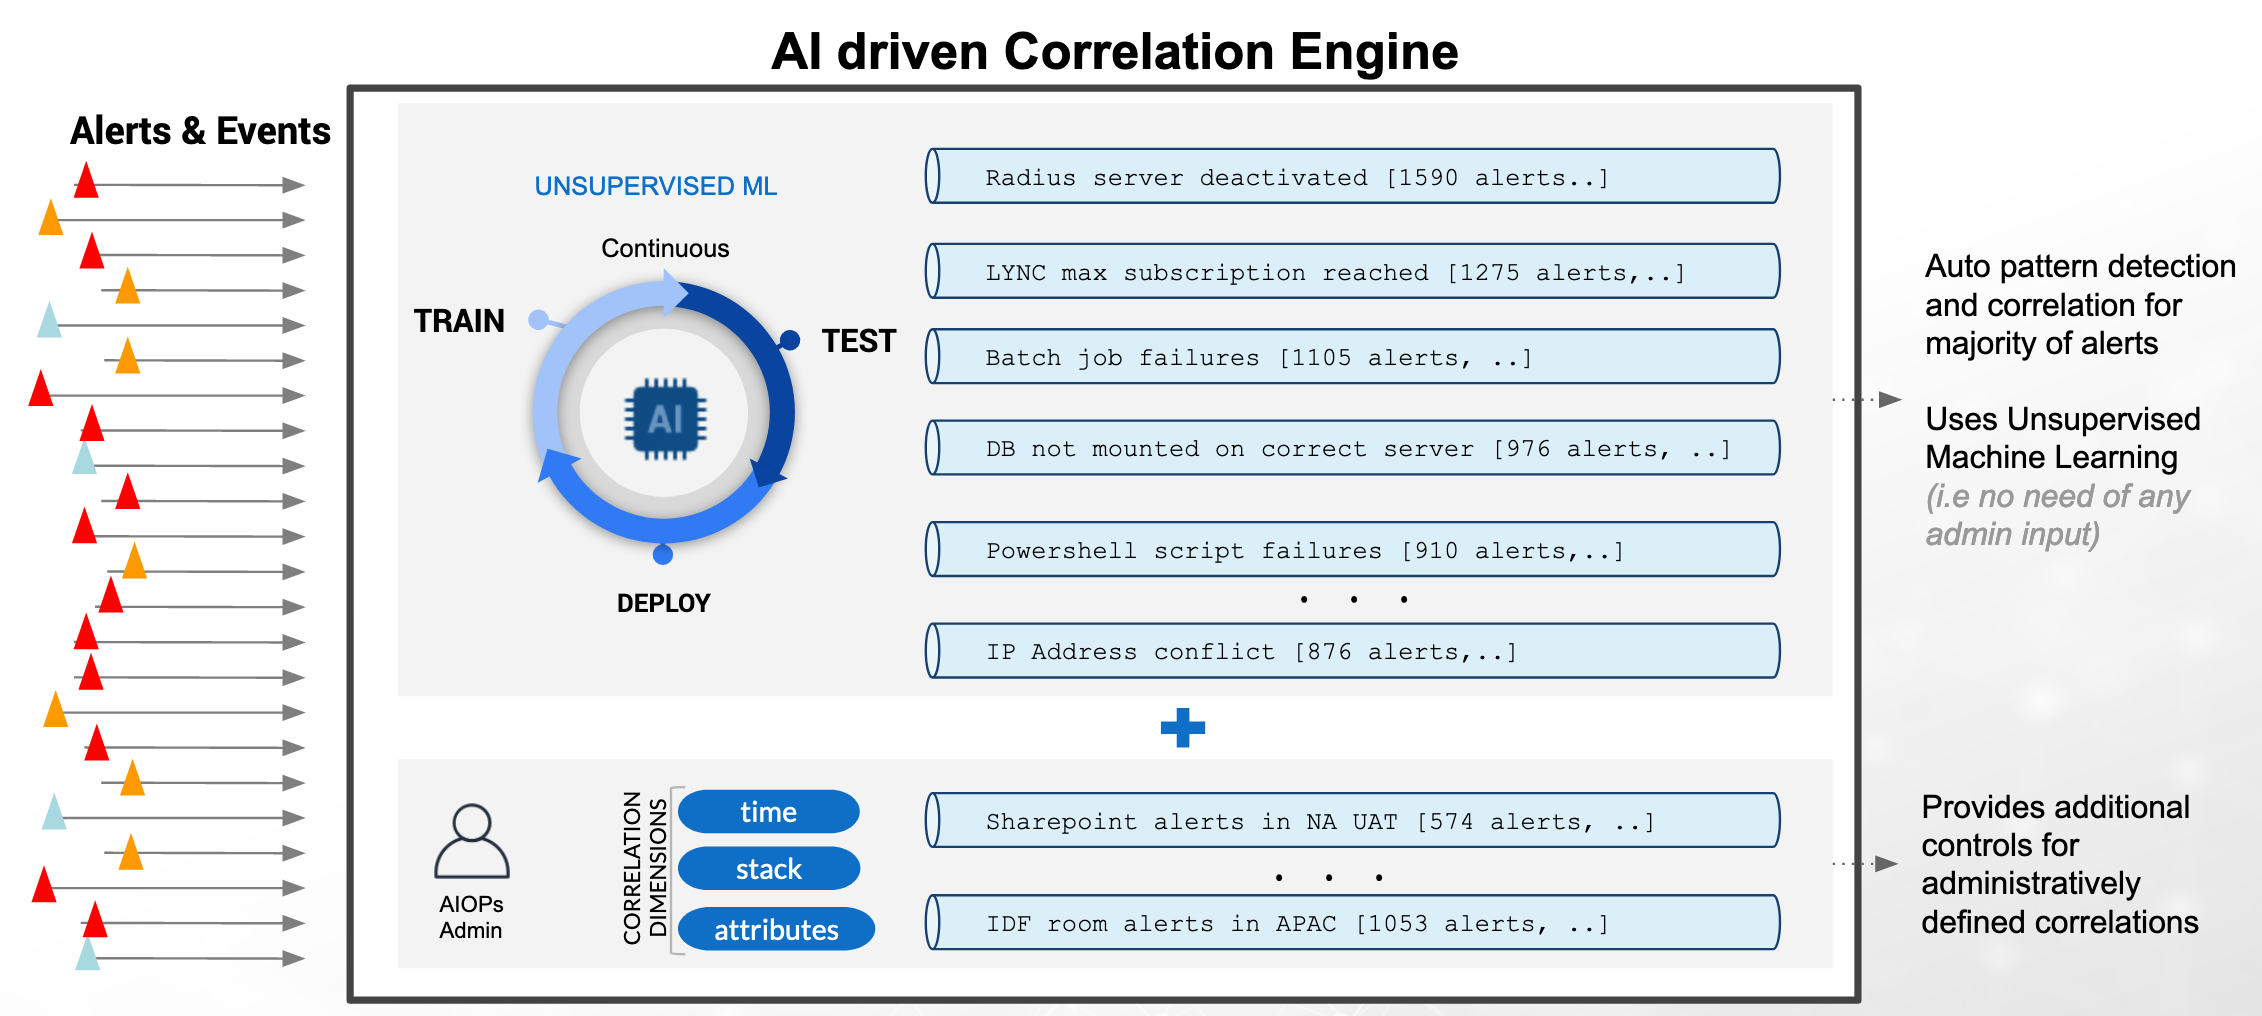2262x1016 pixels.
Task: Click the TEST node dot on cycle
Action: tap(790, 340)
